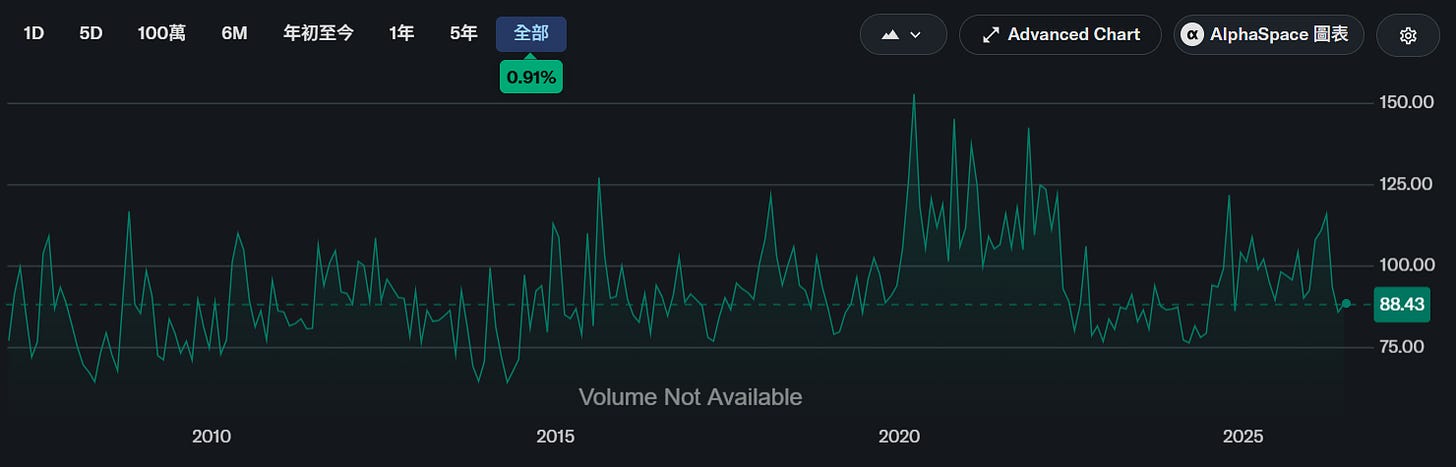Viewport: 1456px width, 467px height.
Task: Click the 2025 year label
Action: tap(1244, 436)
